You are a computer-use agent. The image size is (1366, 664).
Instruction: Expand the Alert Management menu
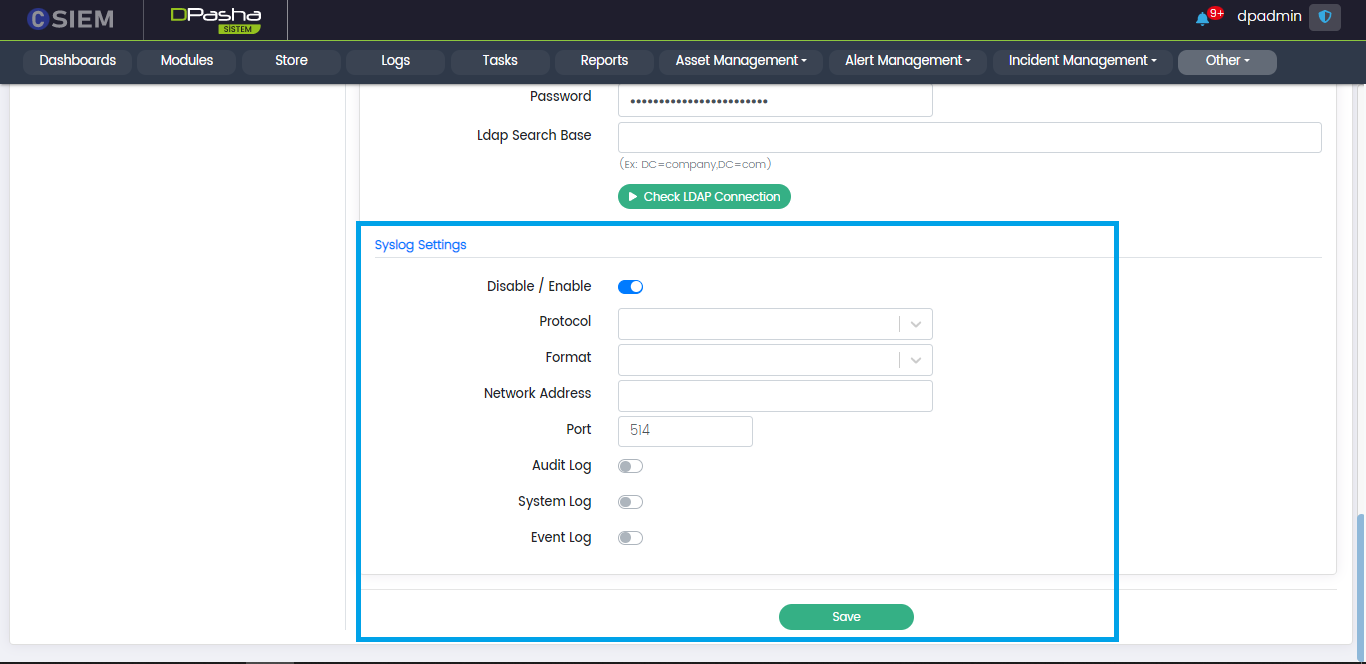point(908,61)
